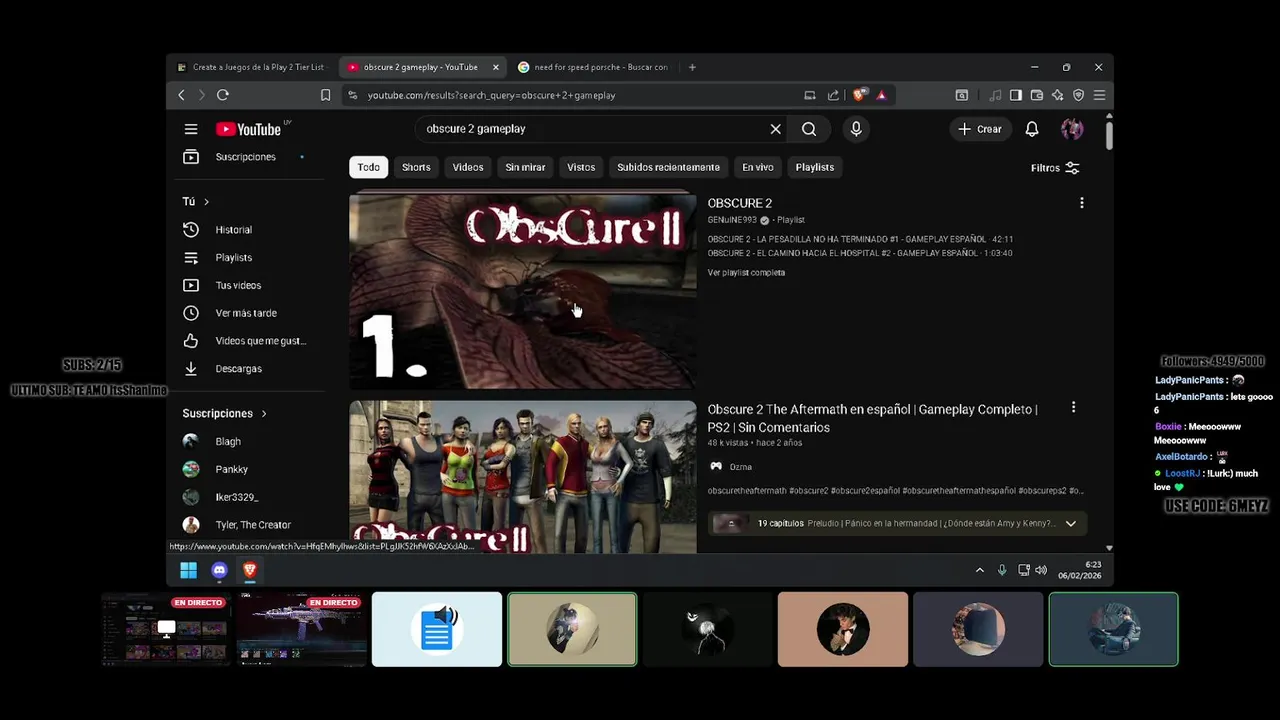The image size is (1280, 720).
Task: Open a new browser tab
Action: click(x=692, y=67)
